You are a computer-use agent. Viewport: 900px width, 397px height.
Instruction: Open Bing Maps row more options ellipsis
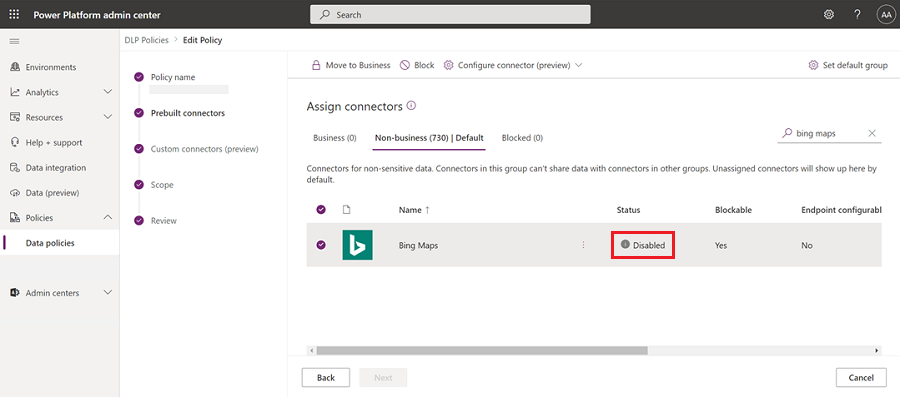point(583,245)
